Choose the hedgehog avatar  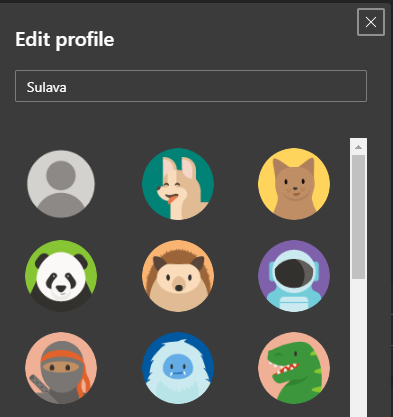pyautogui.click(x=178, y=276)
